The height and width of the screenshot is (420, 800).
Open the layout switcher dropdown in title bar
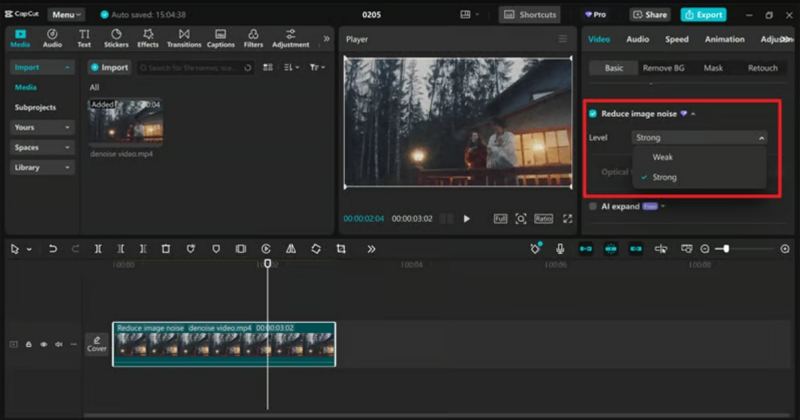coord(469,14)
